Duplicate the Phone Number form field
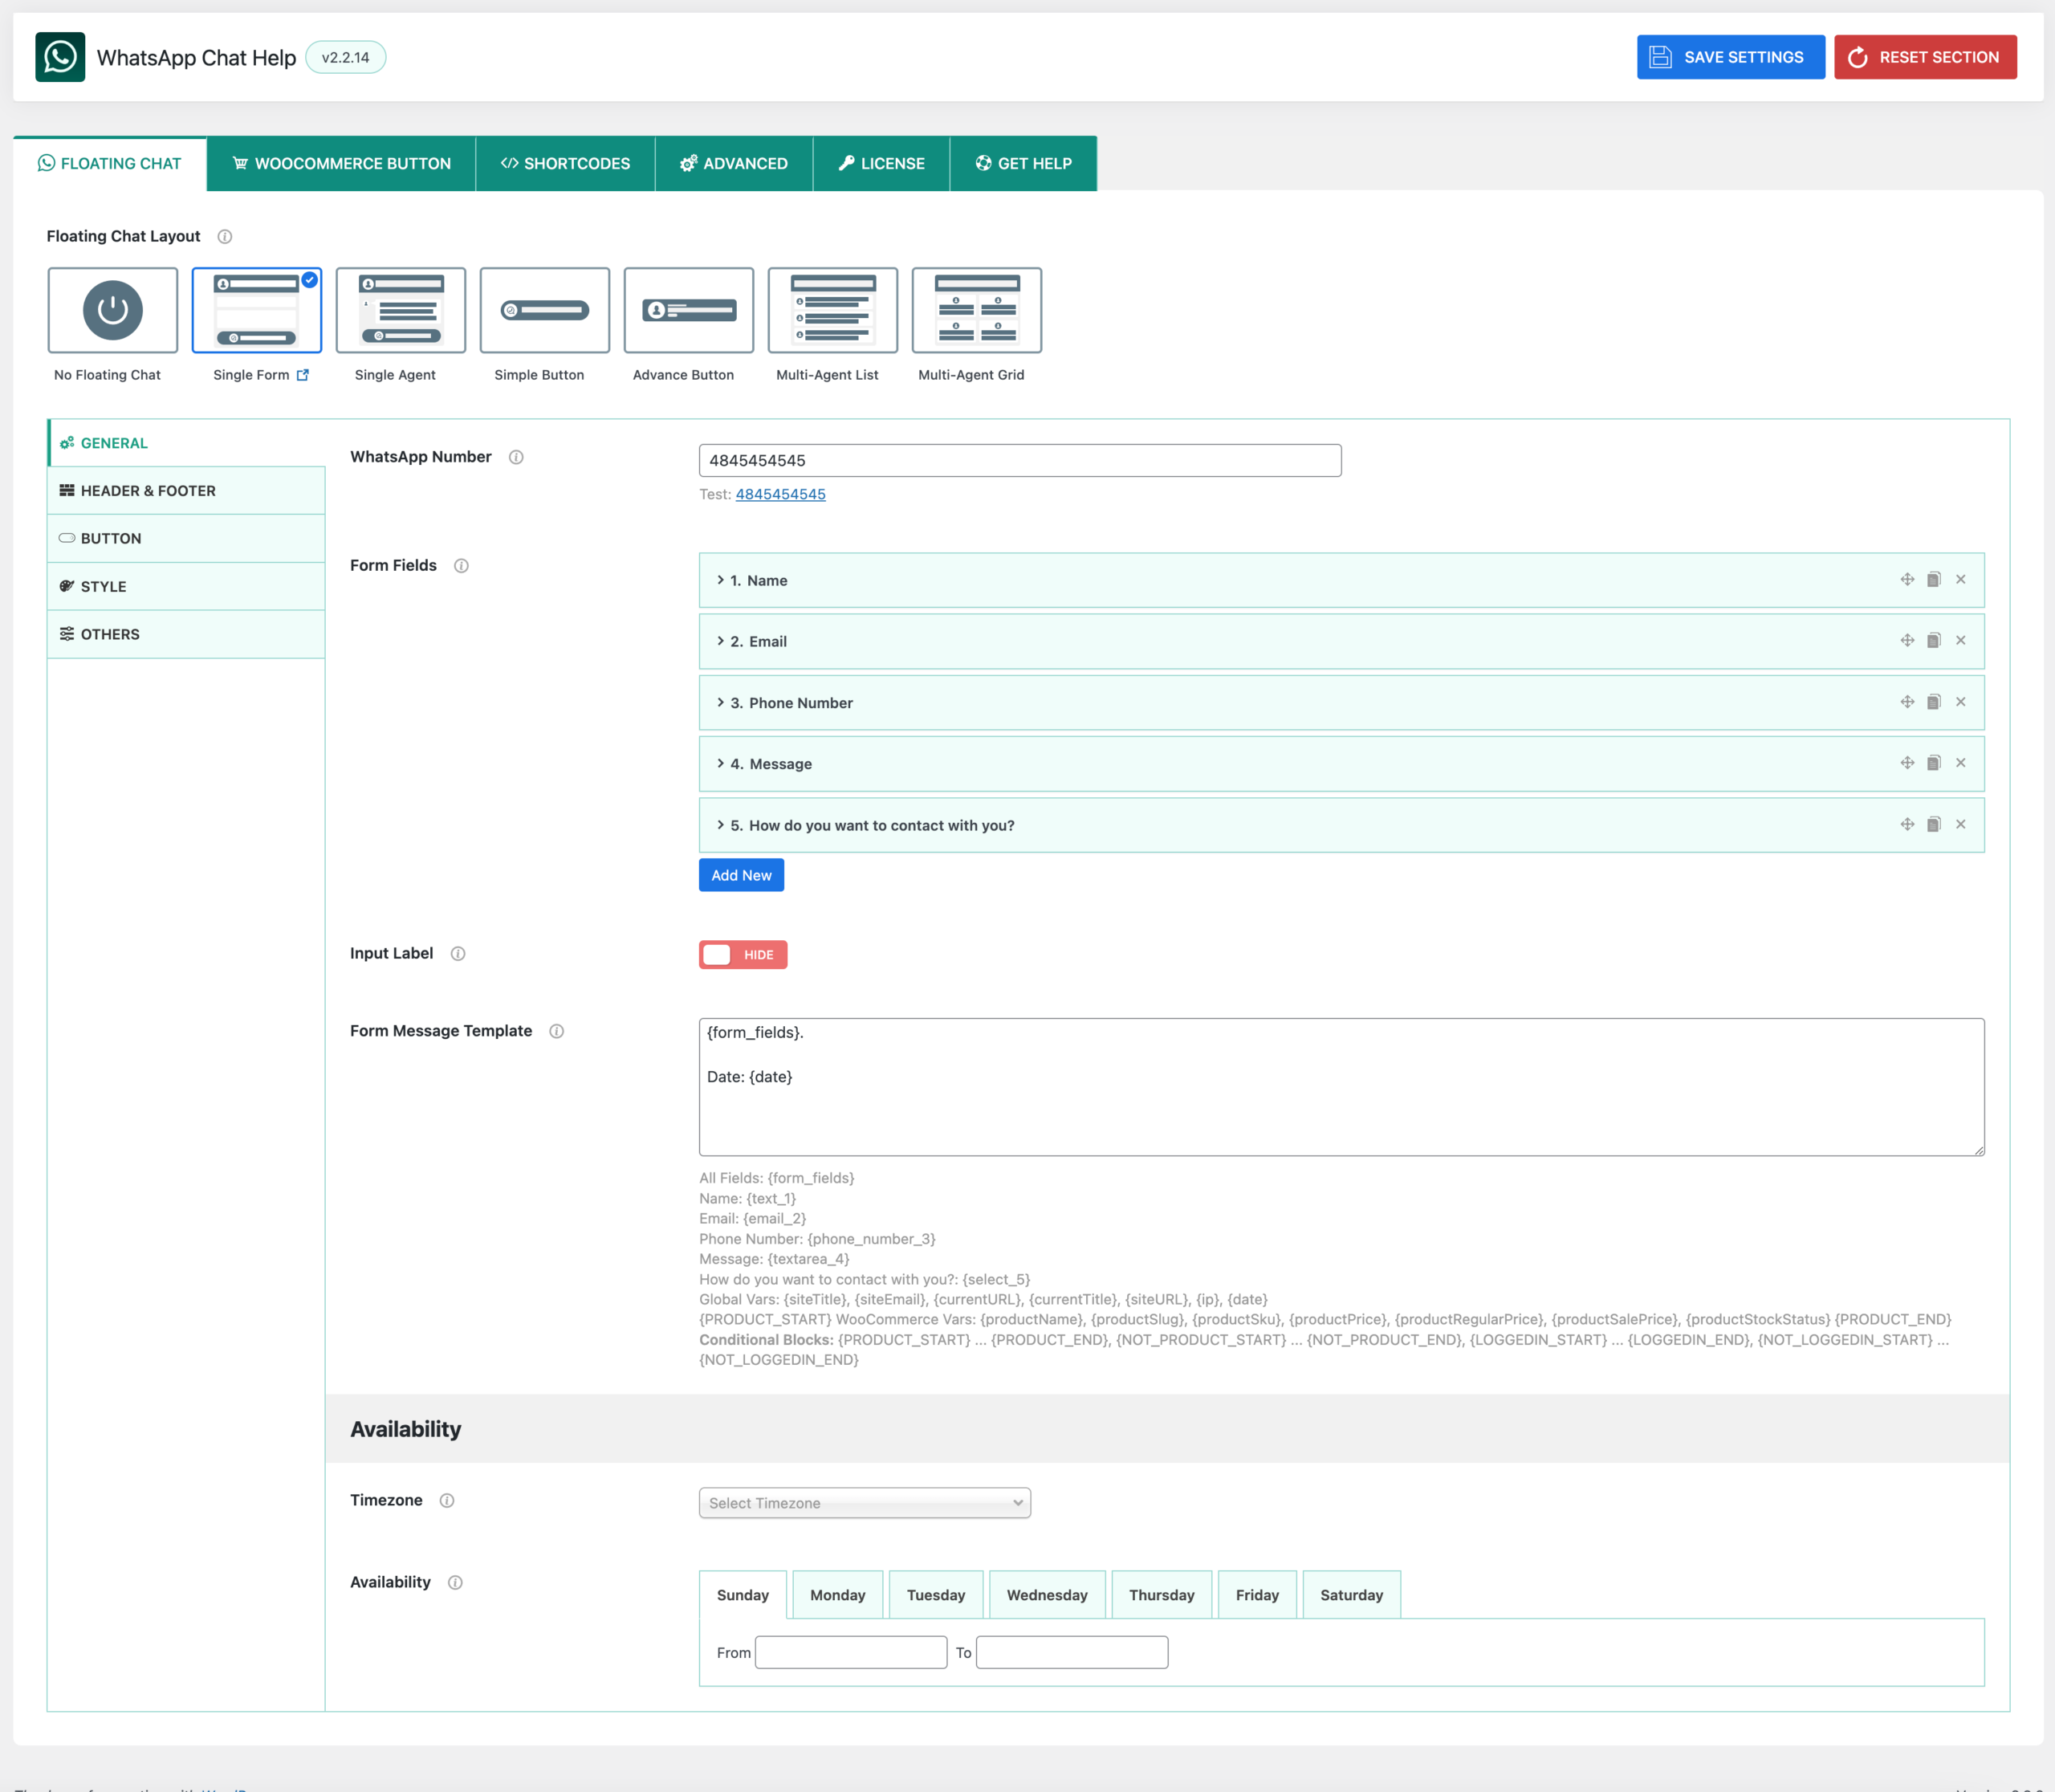Viewport: 2055px width, 1792px height. point(1934,702)
